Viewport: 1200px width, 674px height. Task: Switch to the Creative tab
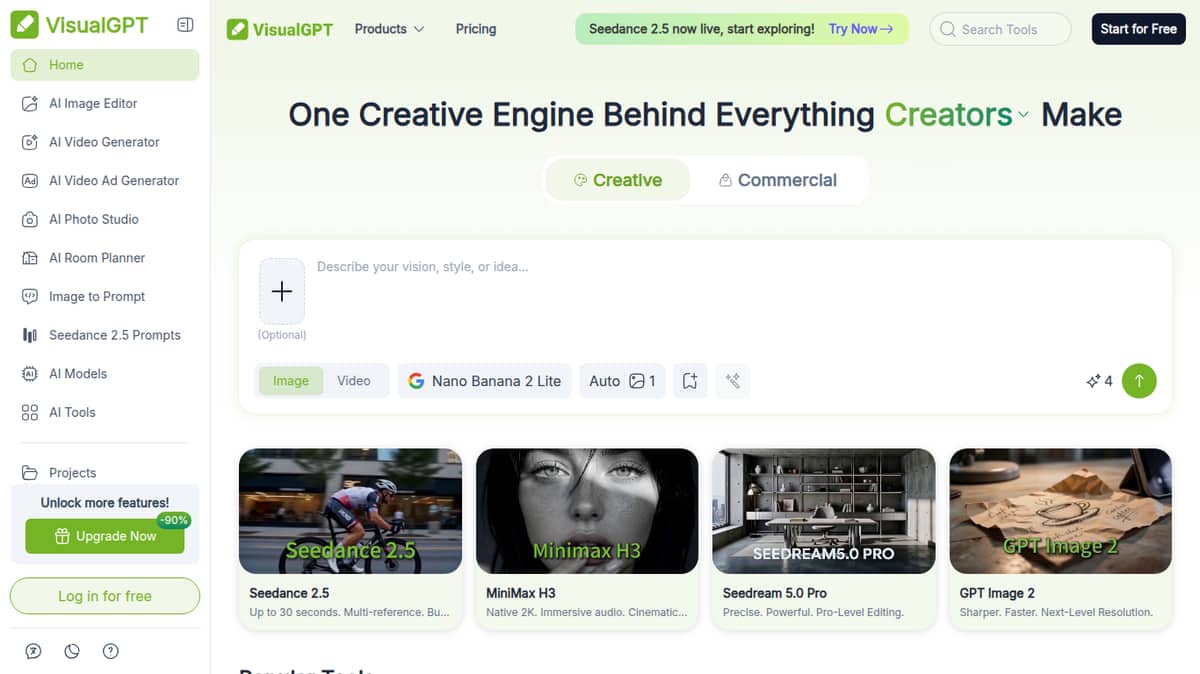pos(618,180)
